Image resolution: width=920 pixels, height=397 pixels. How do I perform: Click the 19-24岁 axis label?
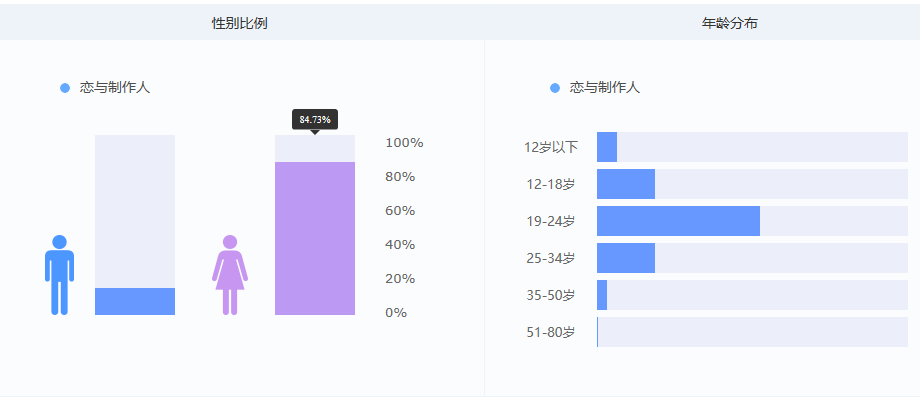coord(551,221)
